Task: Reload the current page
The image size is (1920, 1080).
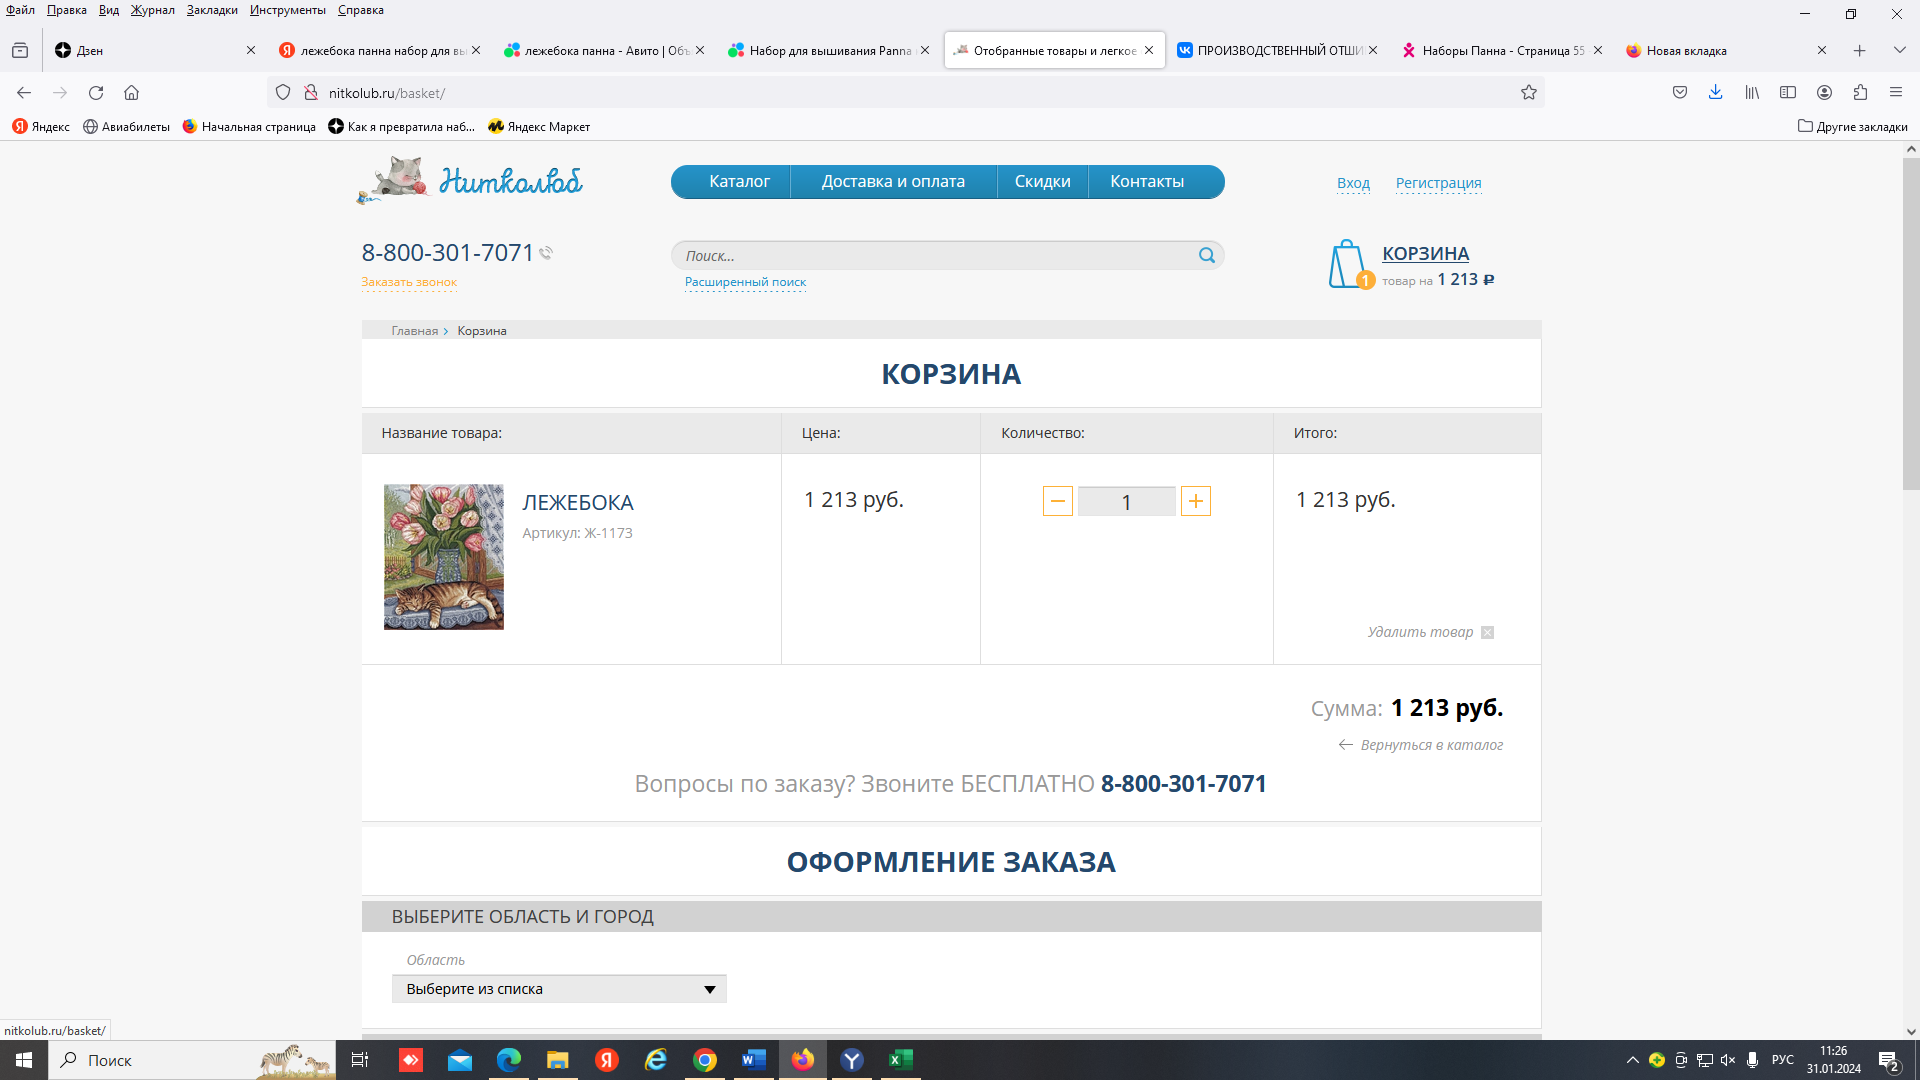Action: point(96,93)
